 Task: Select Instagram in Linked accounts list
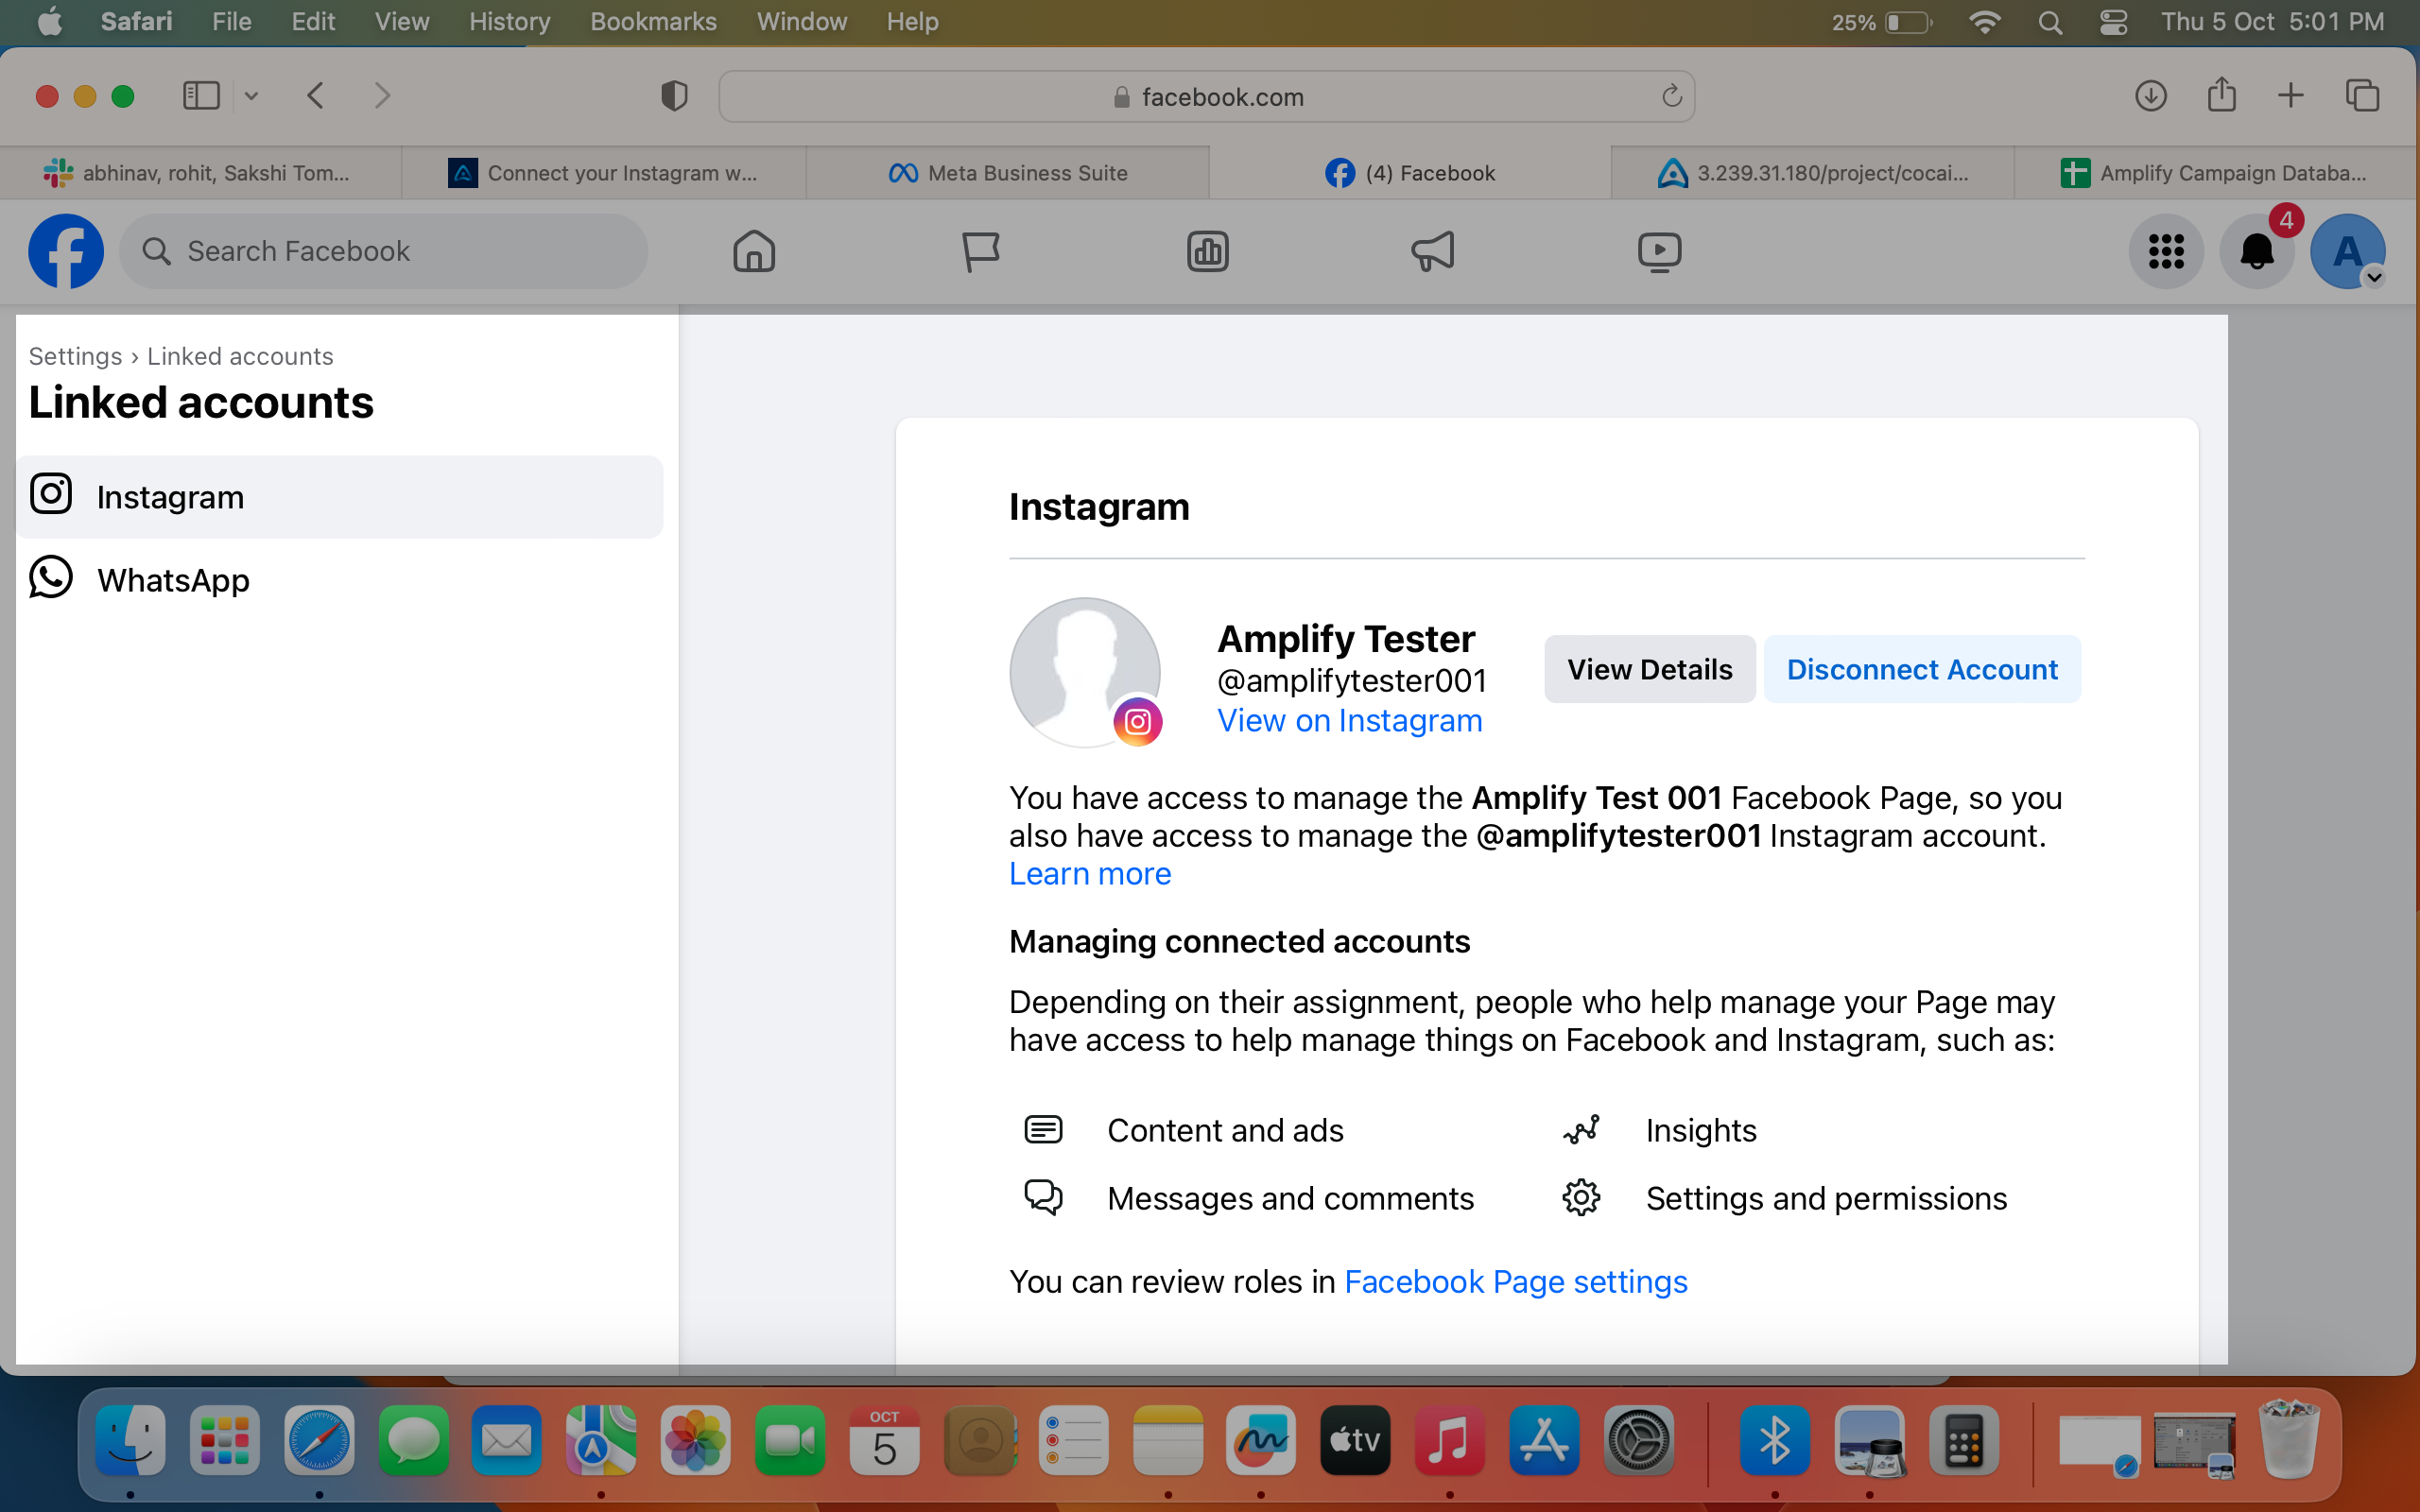click(340, 497)
